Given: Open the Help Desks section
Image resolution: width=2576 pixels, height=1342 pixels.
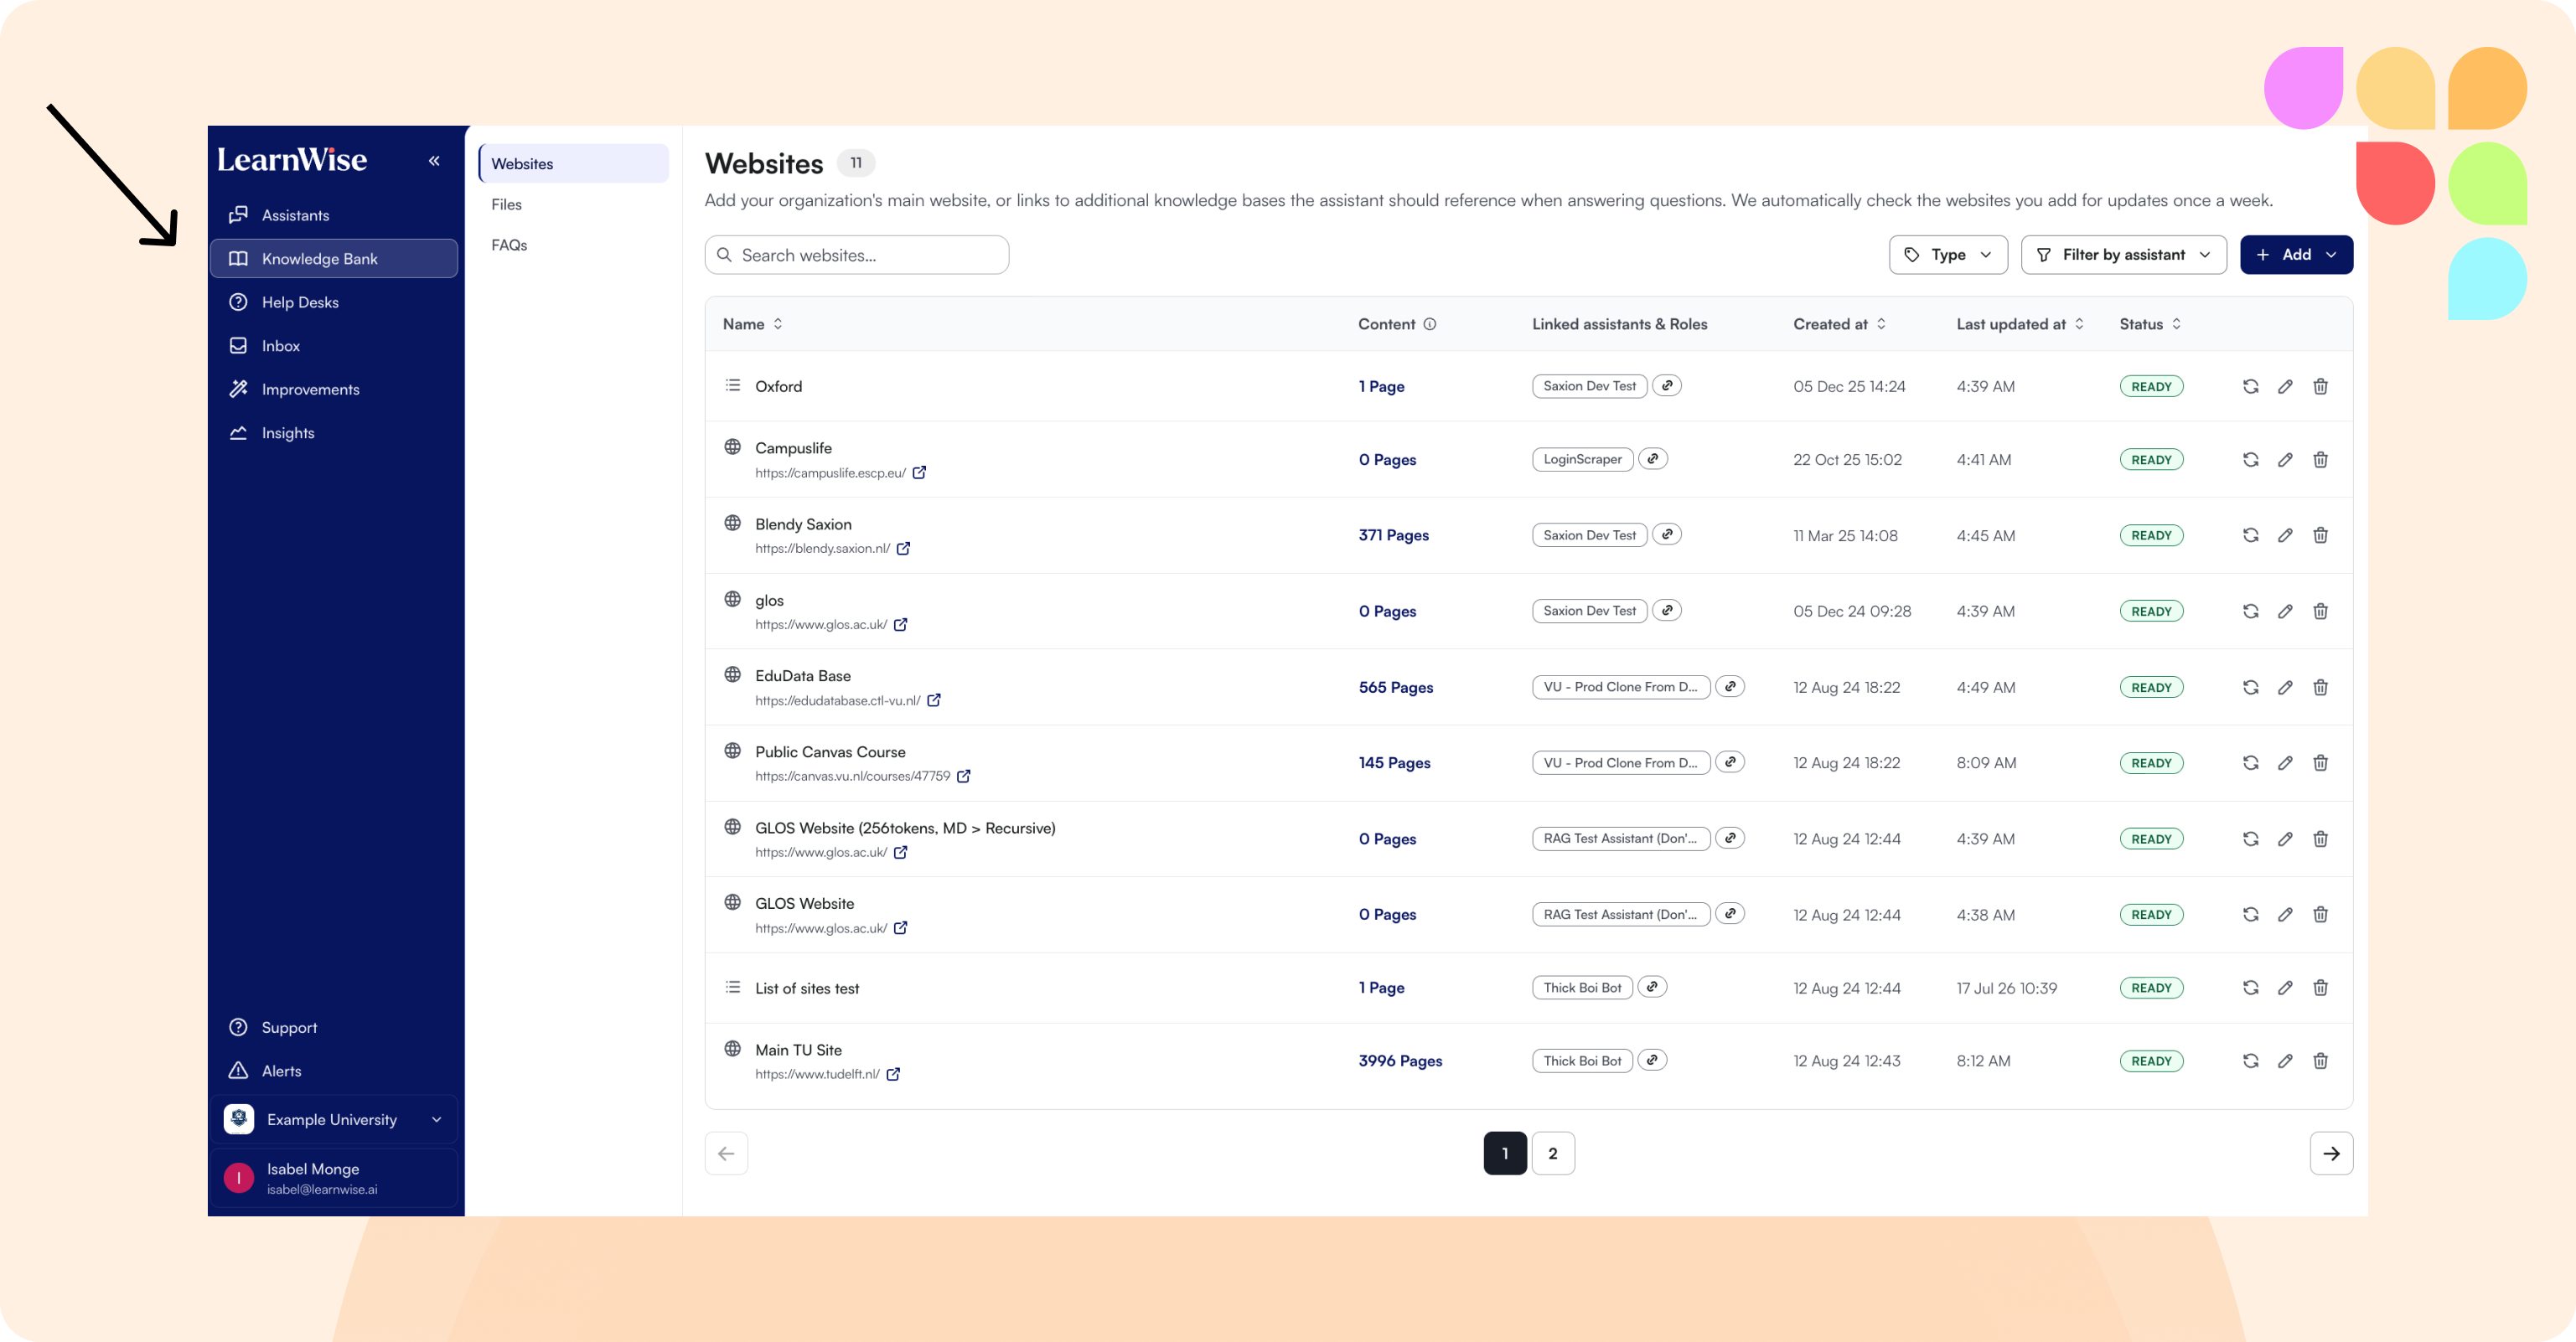Looking at the screenshot, I should [x=334, y=302].
